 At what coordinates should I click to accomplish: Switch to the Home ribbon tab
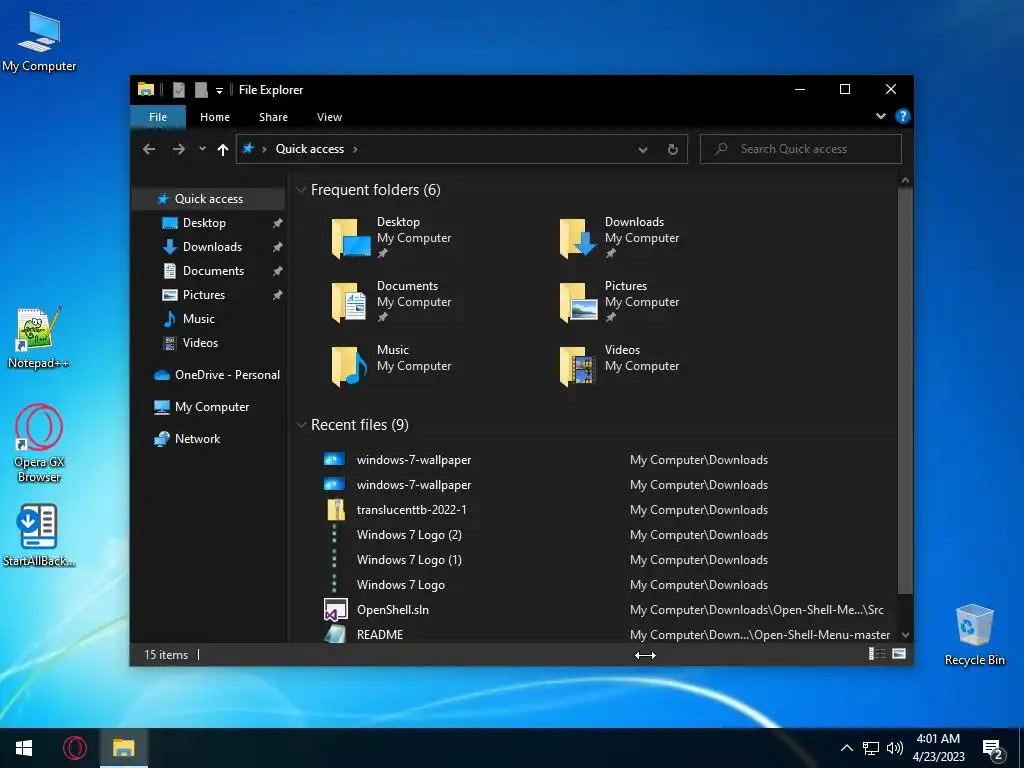tap(215, 117)
